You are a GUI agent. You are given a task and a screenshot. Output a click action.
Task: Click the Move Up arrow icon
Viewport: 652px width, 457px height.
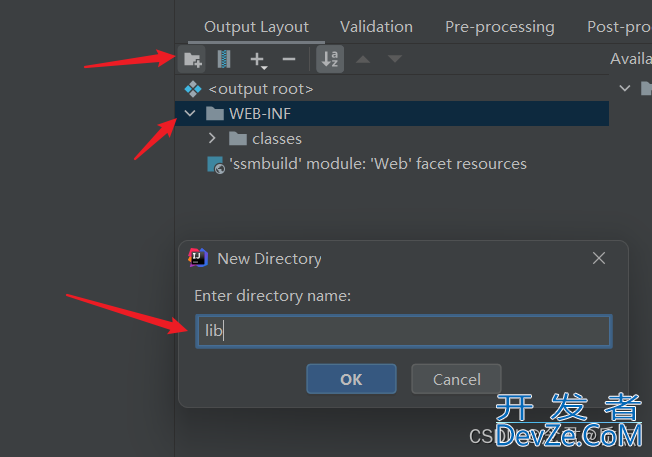coord(363,59)
